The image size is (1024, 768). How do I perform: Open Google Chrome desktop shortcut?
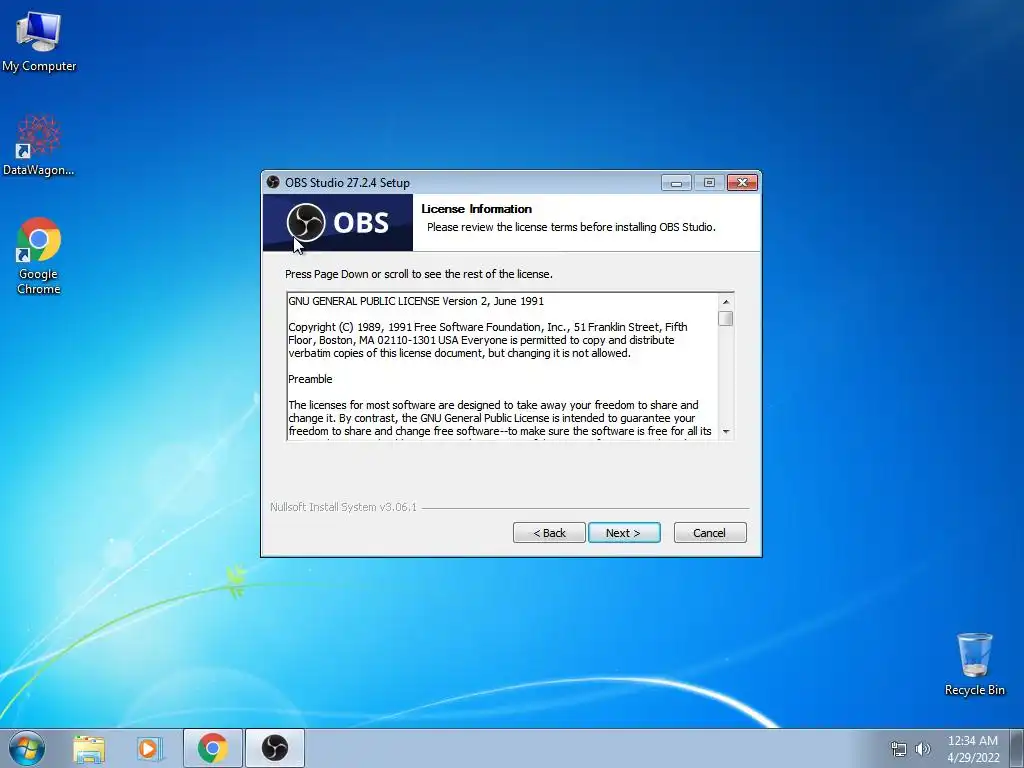click(x=39, y=256)
